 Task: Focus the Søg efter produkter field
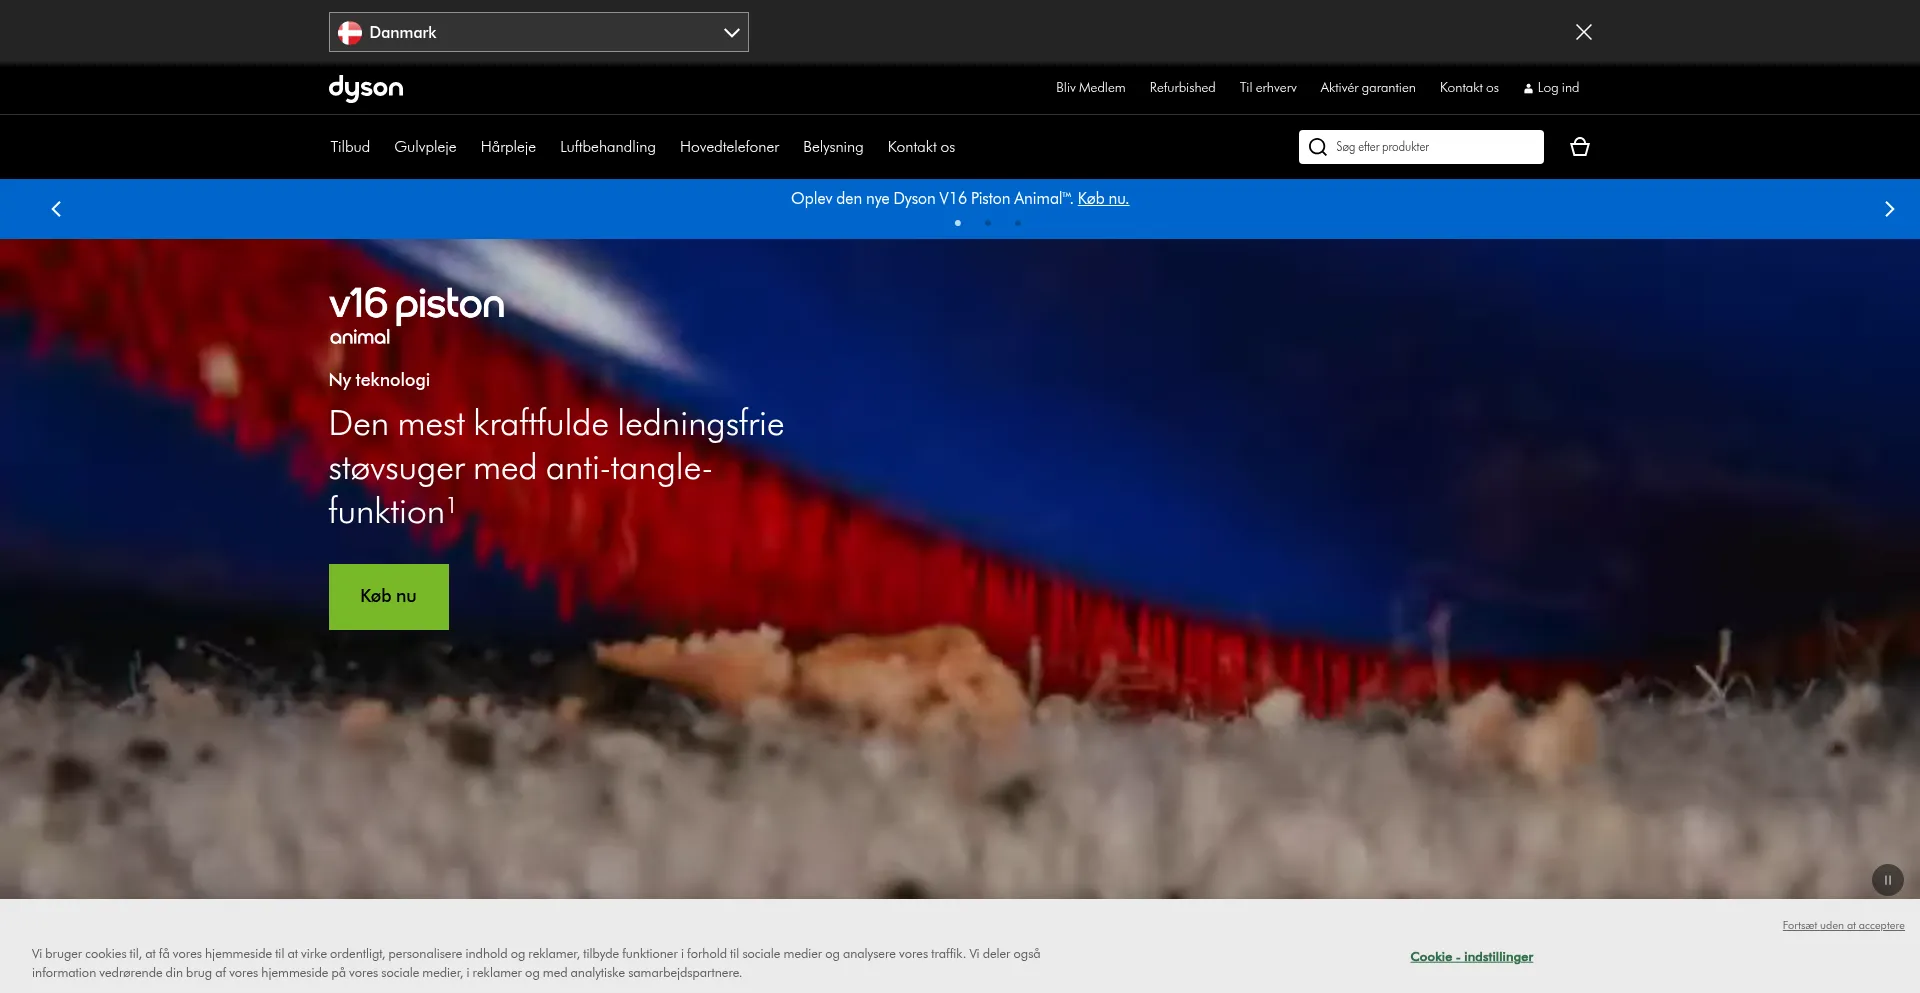[x=1421, y=147]
